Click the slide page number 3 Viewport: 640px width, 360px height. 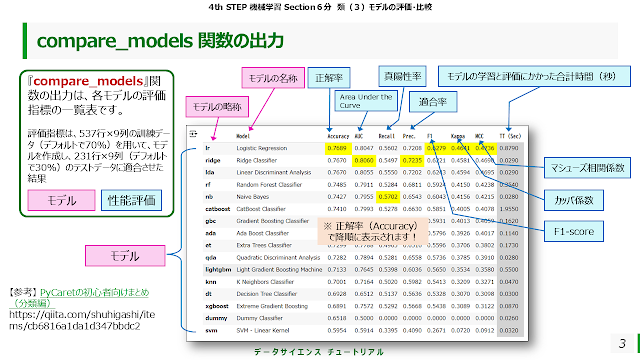tap(622, 344)
